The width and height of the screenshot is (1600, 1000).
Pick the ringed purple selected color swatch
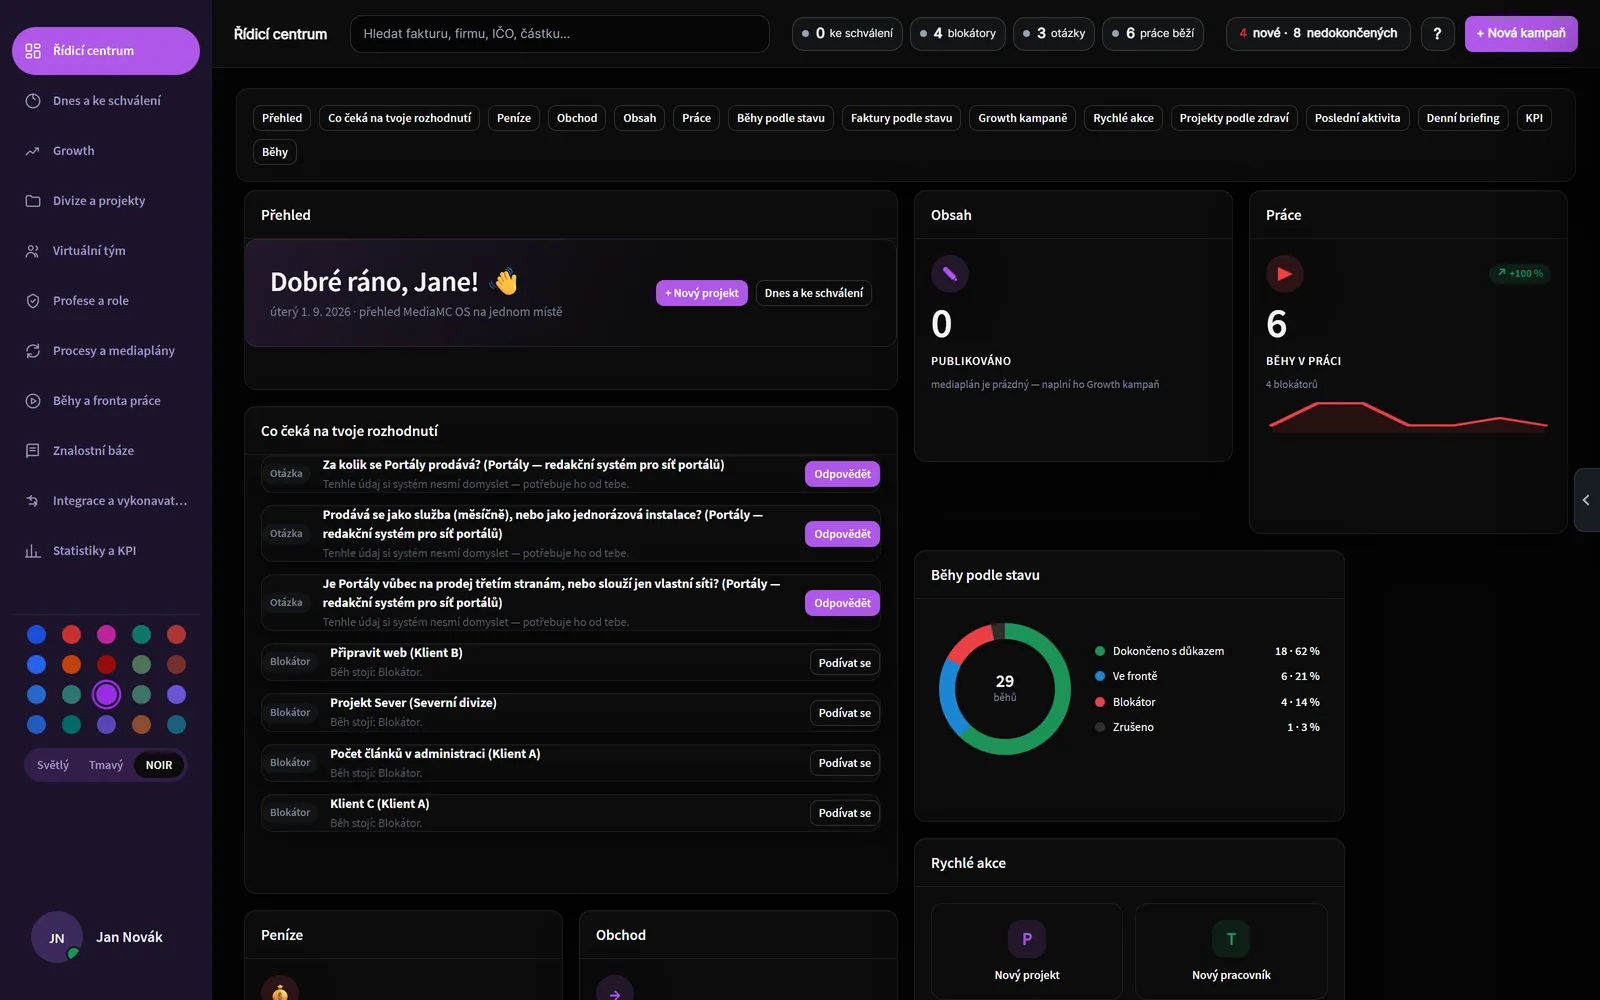tap(107, 694)
